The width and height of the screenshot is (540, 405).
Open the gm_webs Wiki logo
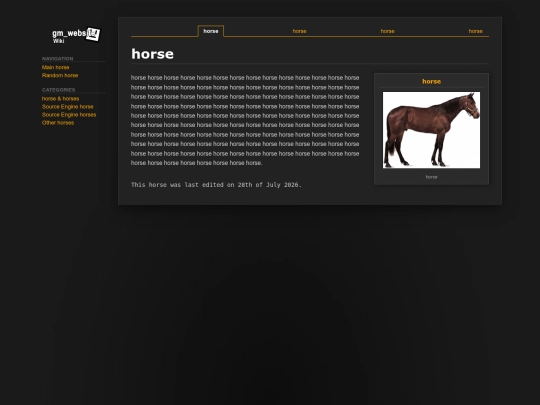point(76,35)
